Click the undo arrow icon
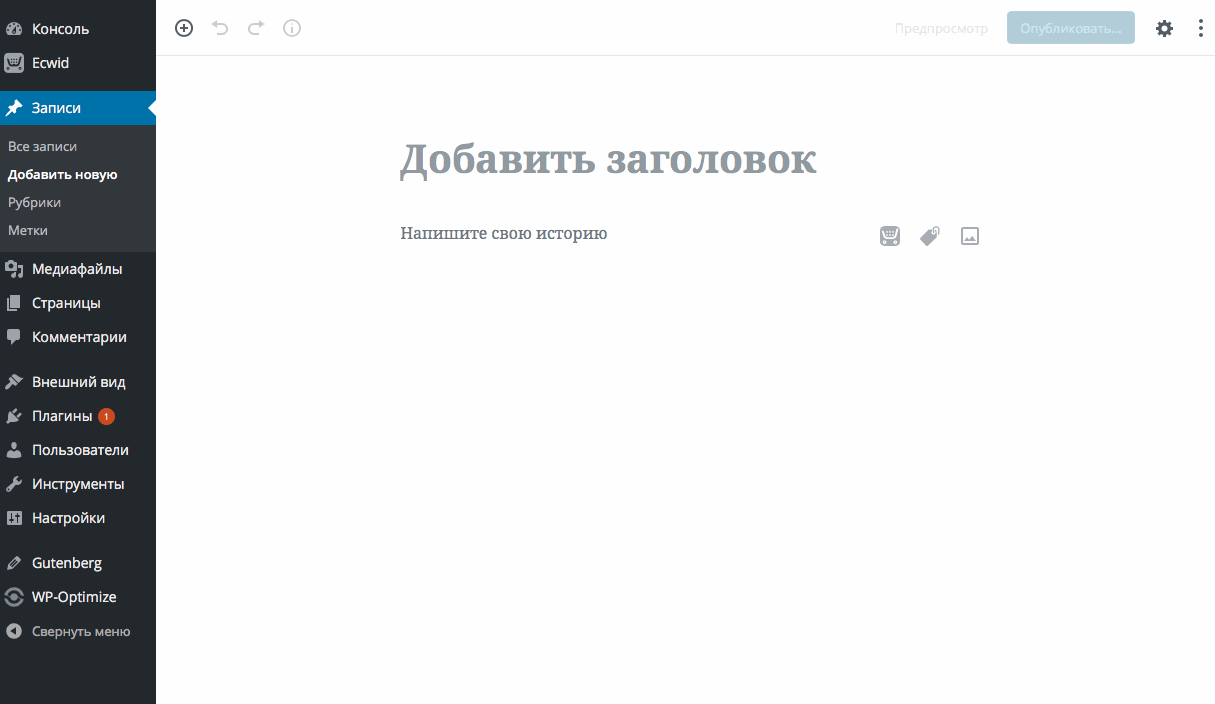 [x=220, y=28]
